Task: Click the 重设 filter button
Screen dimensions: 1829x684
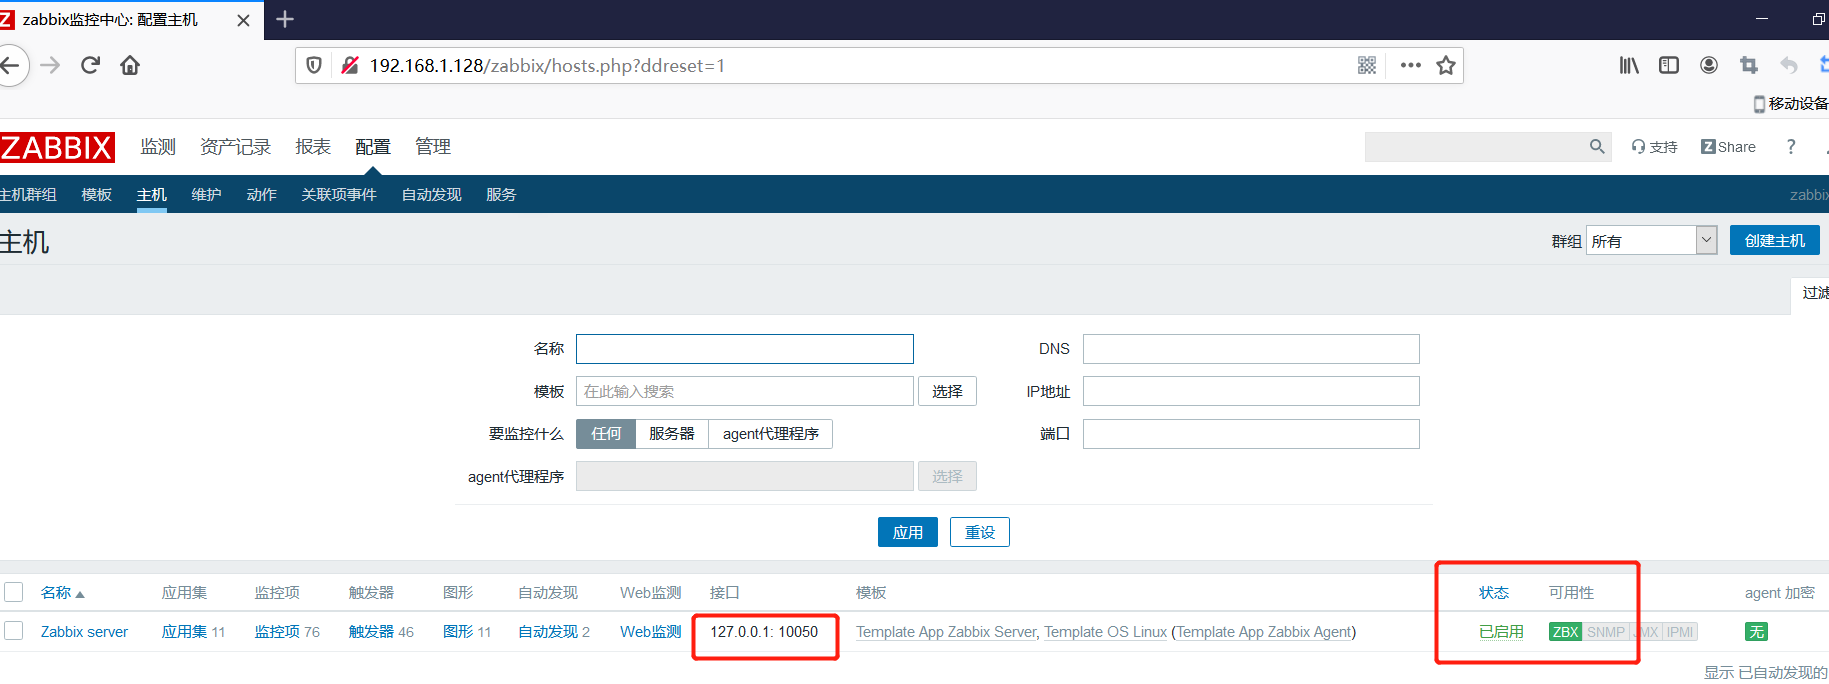Action: (980, 532)
